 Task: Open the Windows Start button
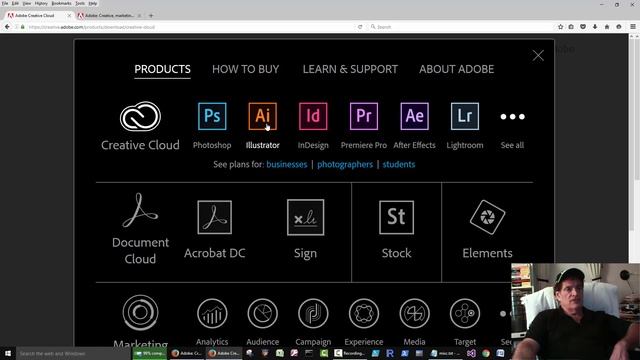coord(8,353)
